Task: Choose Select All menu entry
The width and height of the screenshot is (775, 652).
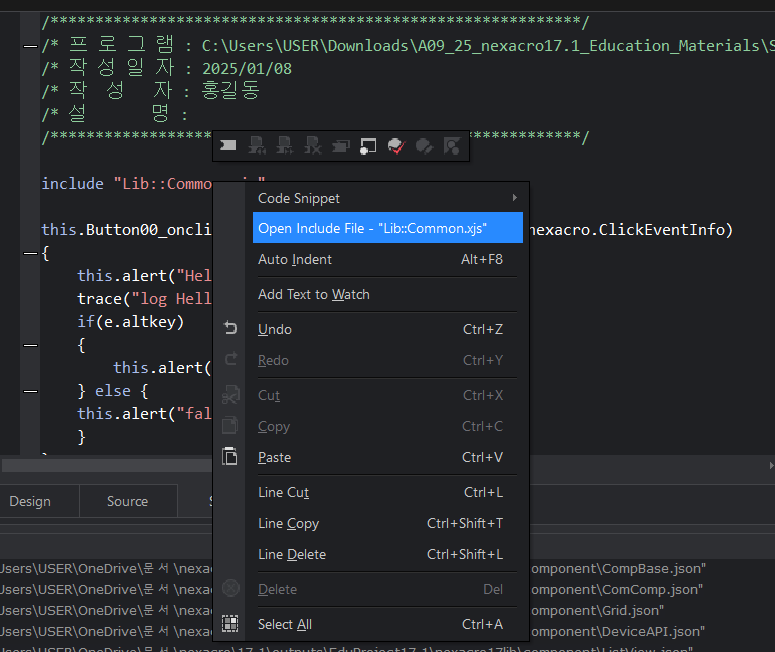Action: pos(388,624)
